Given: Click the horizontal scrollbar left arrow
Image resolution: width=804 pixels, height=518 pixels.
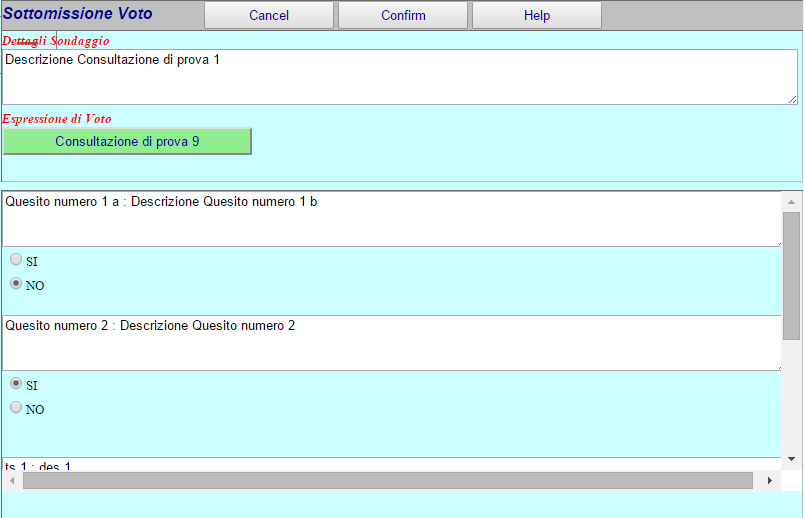Looking at the screenshot, I should 12,481.
